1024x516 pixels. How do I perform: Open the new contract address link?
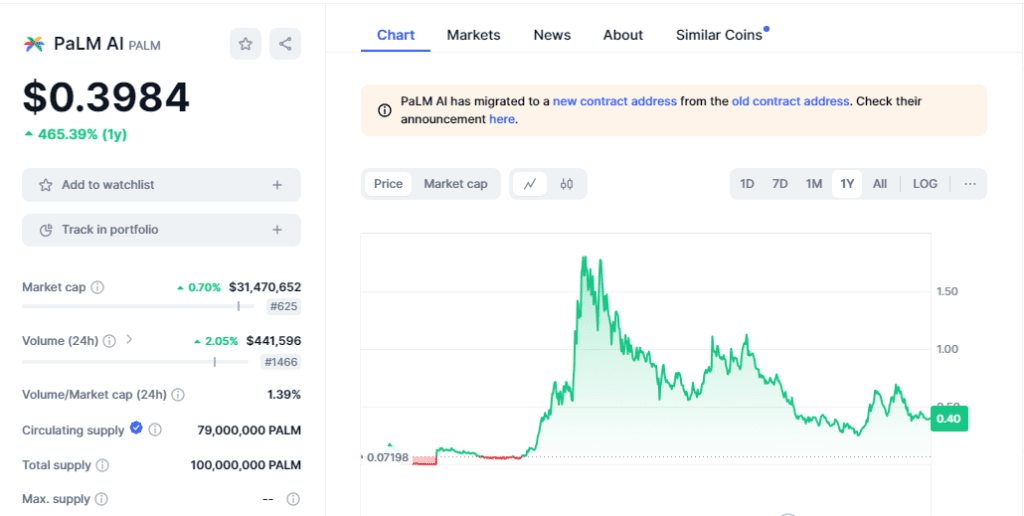click(x=614, y=101)
